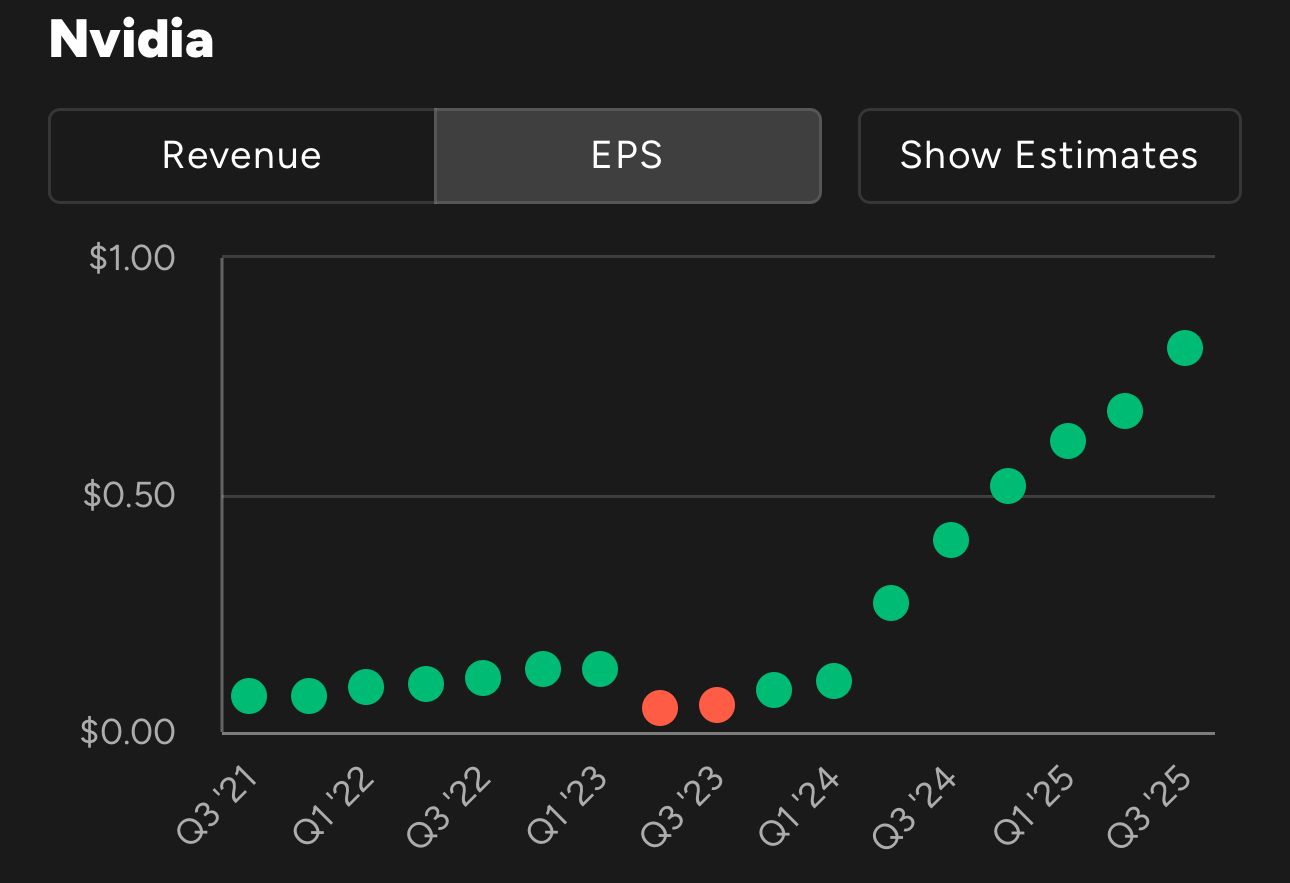Screen dimensions: 1290x883
Task: Click the Q1 '22 EPS data dot
Action: point(366,687)
